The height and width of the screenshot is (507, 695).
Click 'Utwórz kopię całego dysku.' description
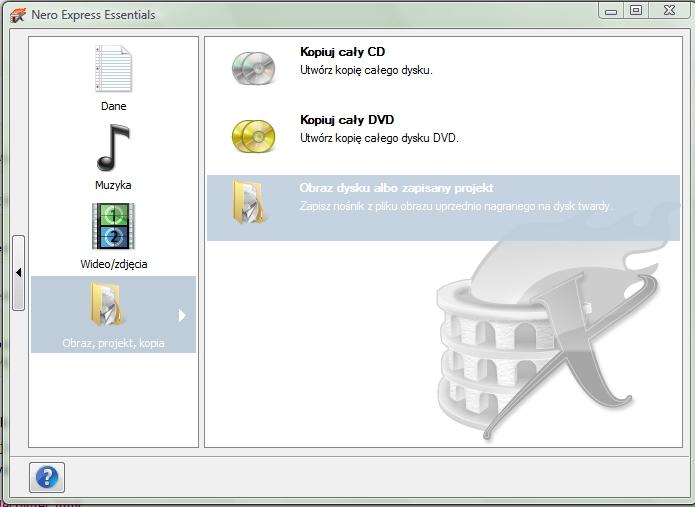pyautogui.click(x=366, y=70)
